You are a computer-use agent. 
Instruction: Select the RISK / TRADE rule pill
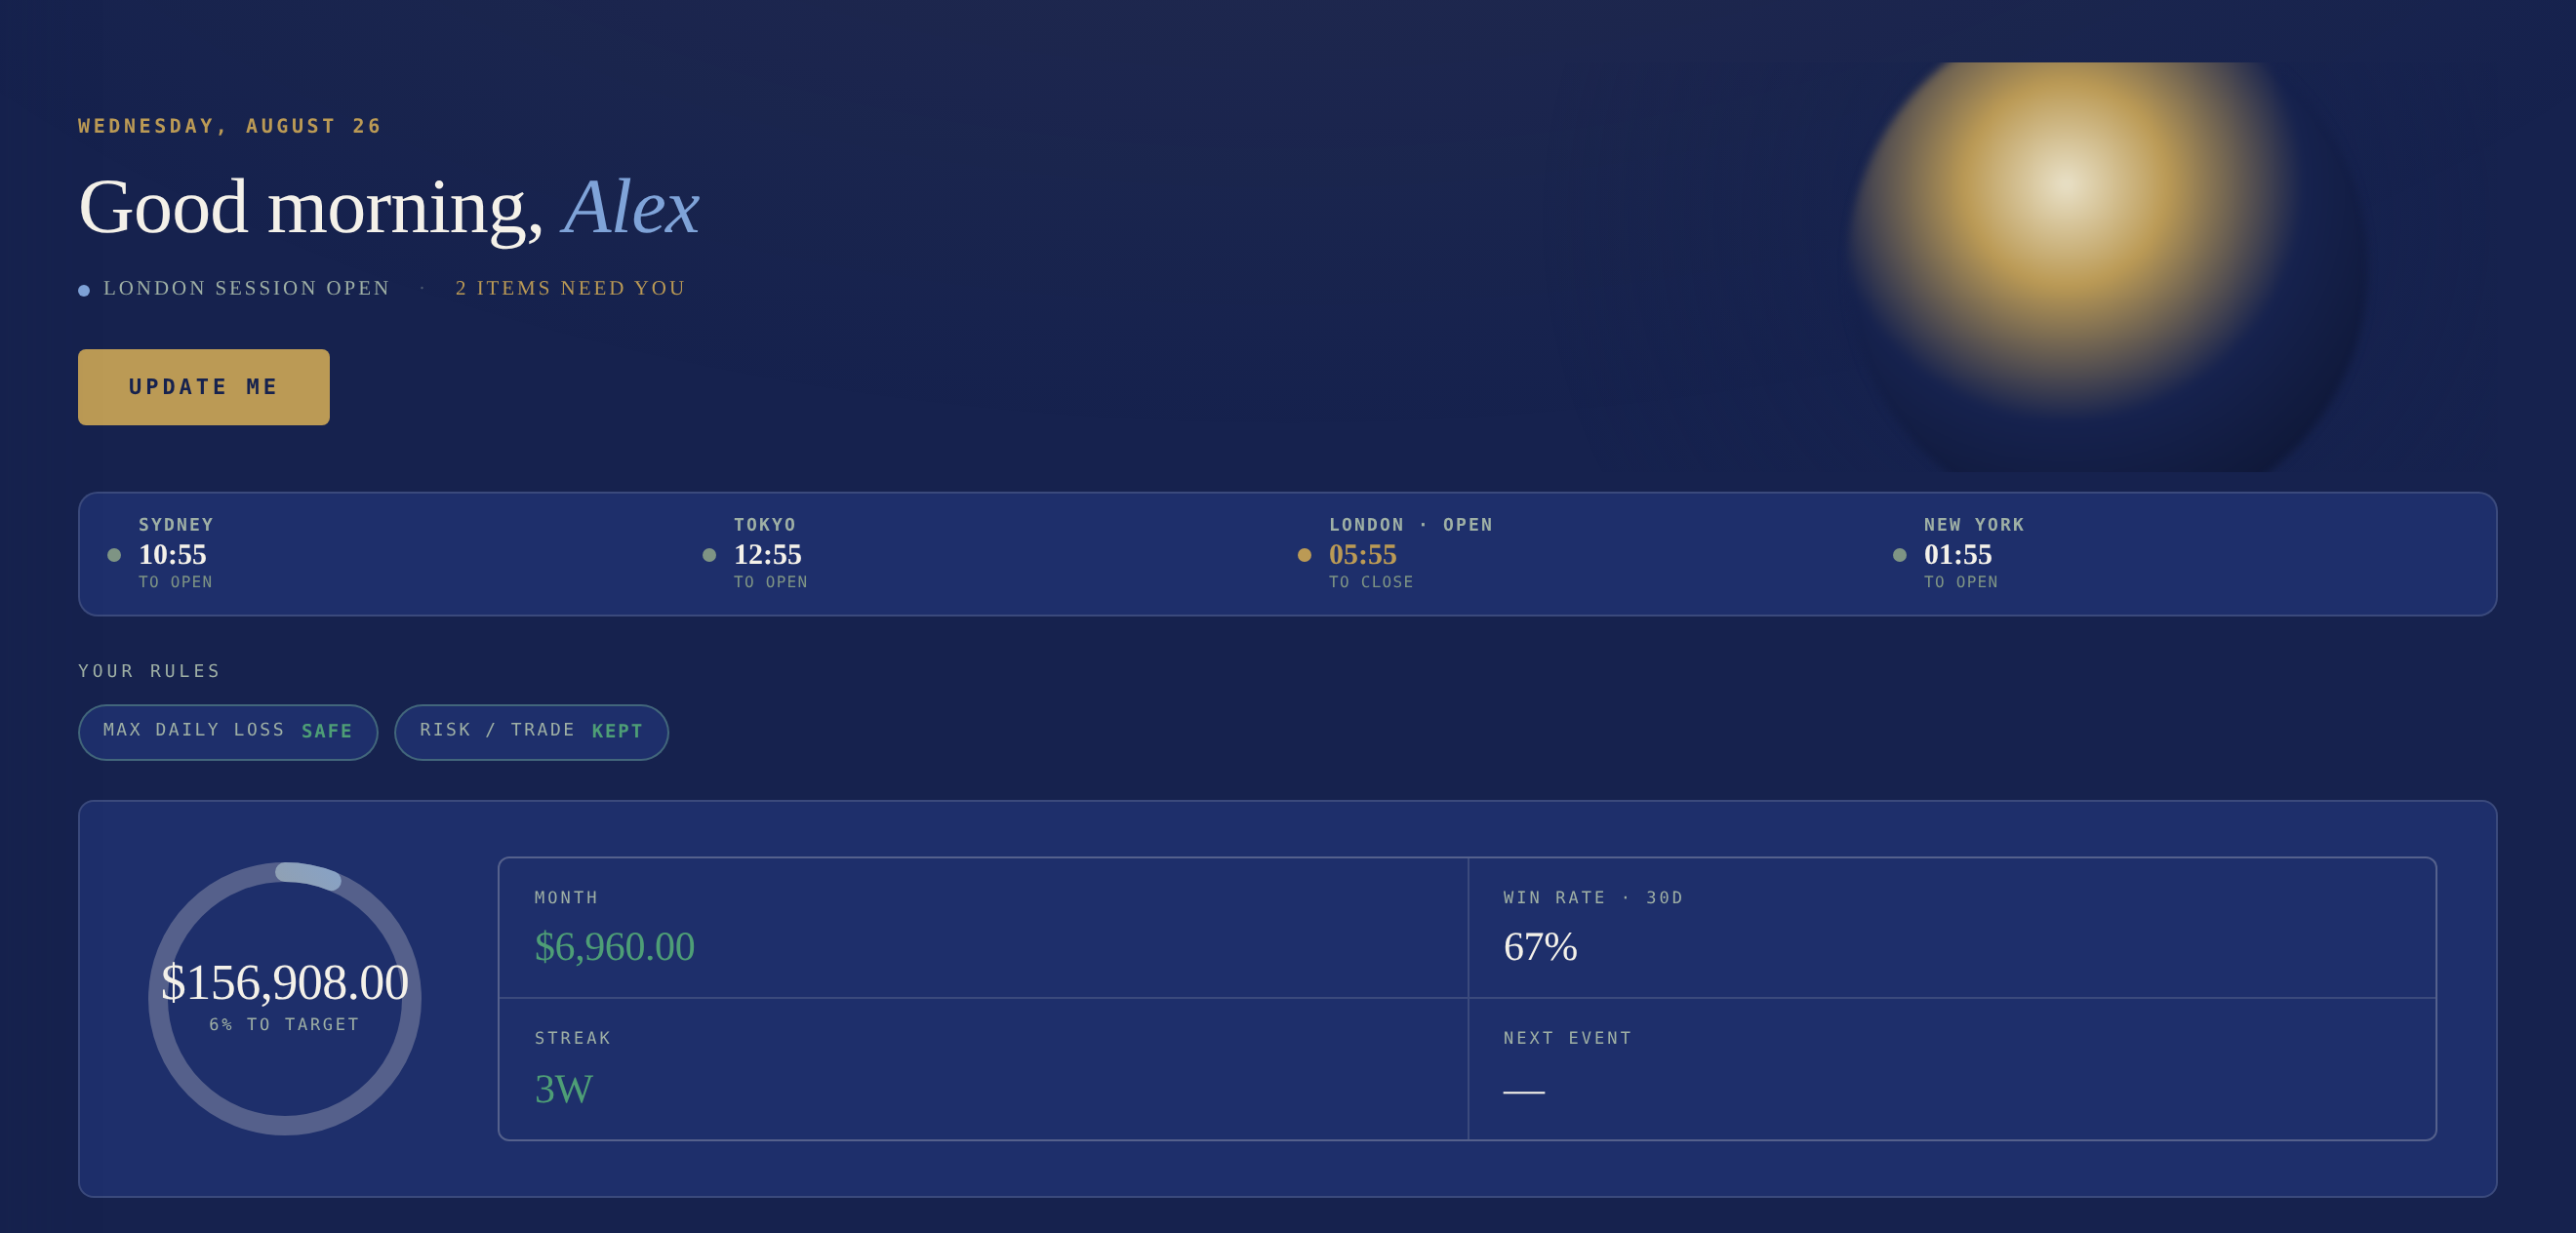(531, 732)
